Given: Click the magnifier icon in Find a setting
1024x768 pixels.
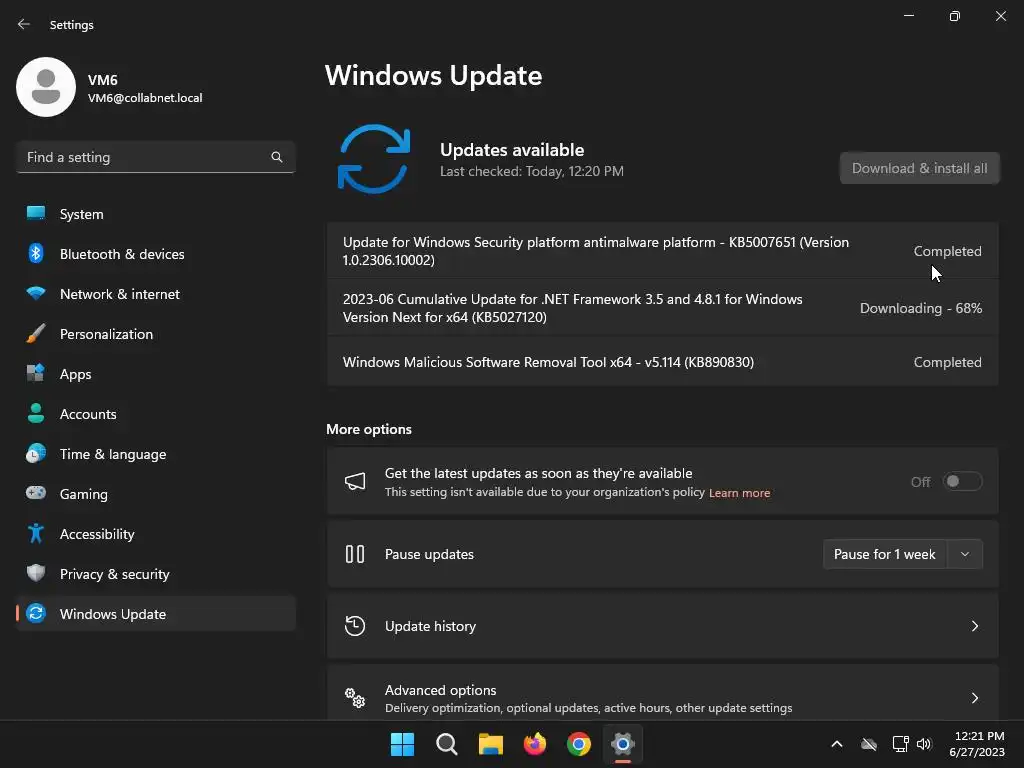Looking at the screenshot, I should point(277,157).
